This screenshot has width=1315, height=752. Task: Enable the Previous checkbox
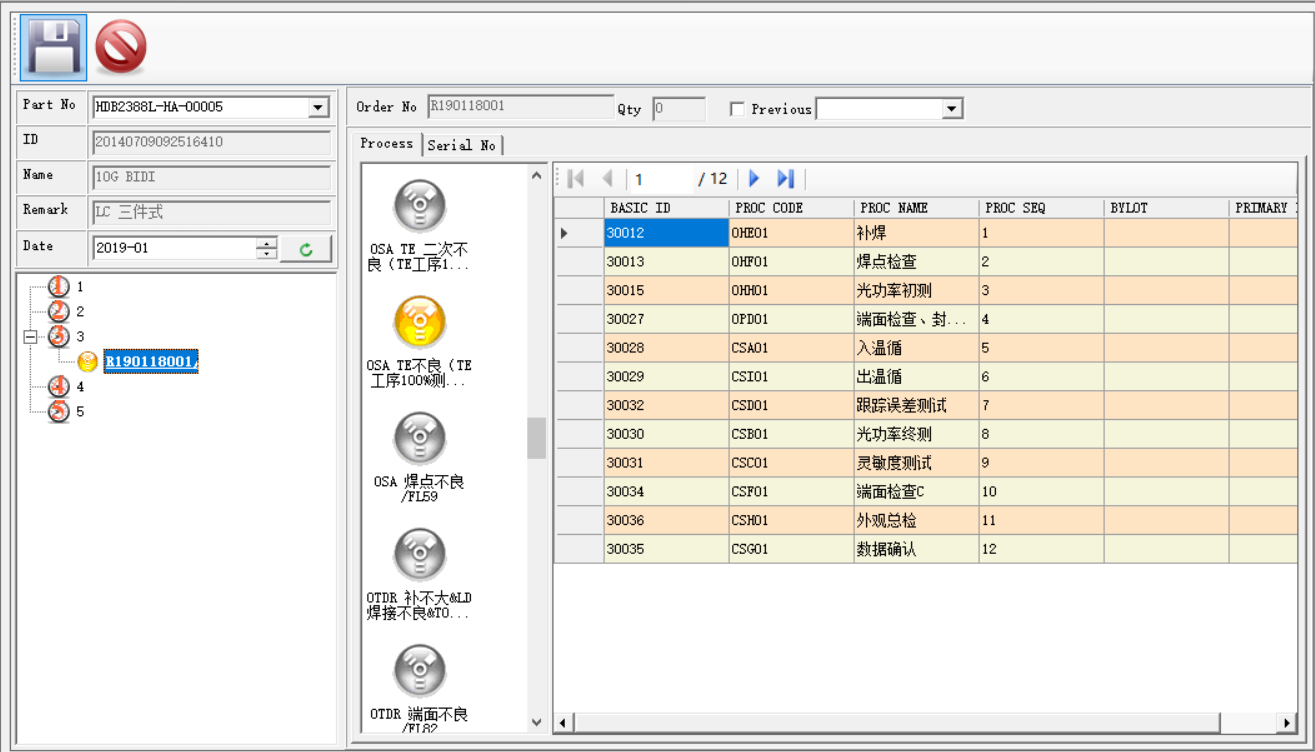pos(737,109)
